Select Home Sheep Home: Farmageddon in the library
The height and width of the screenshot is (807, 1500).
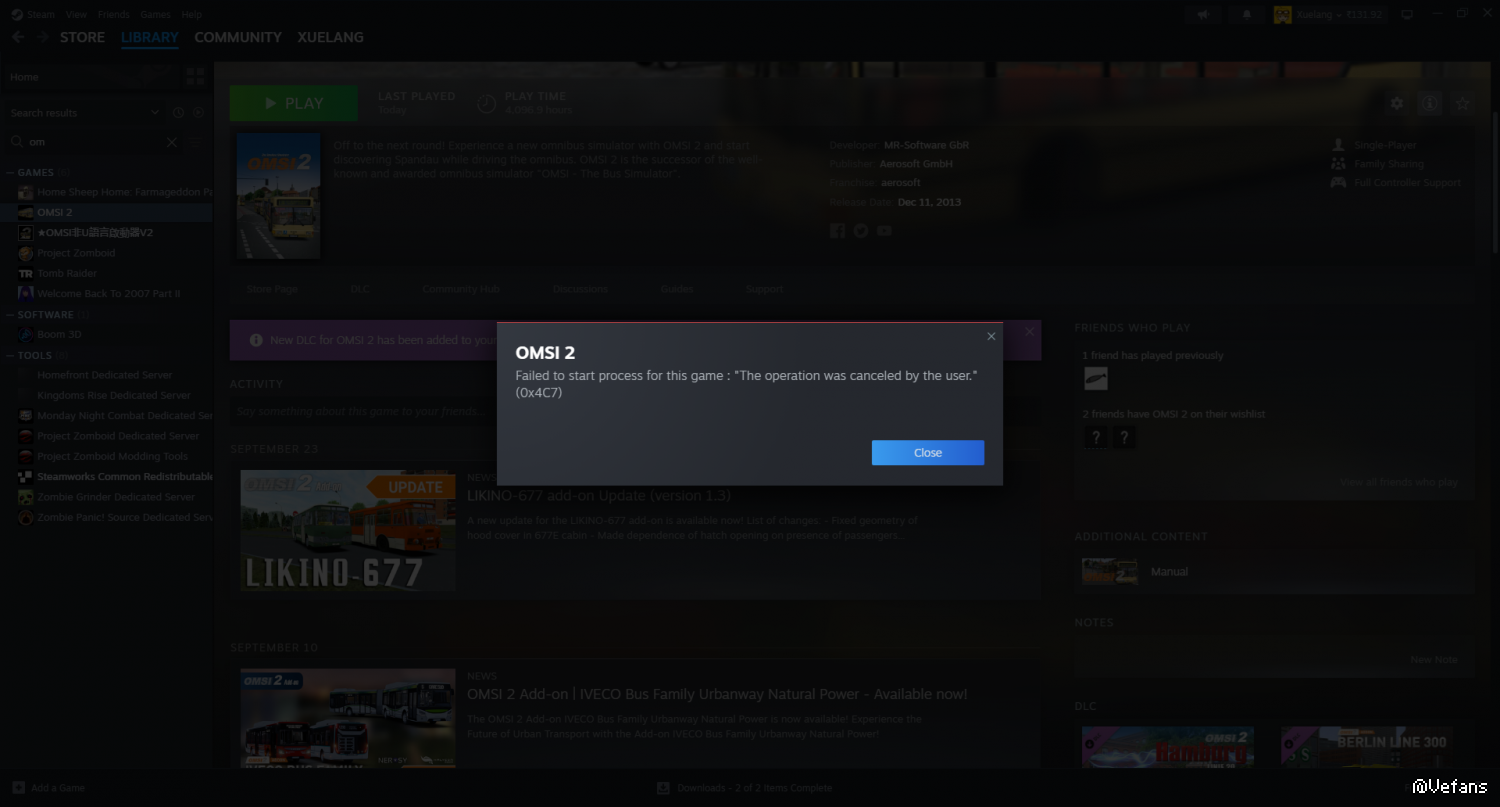(115, 192)
